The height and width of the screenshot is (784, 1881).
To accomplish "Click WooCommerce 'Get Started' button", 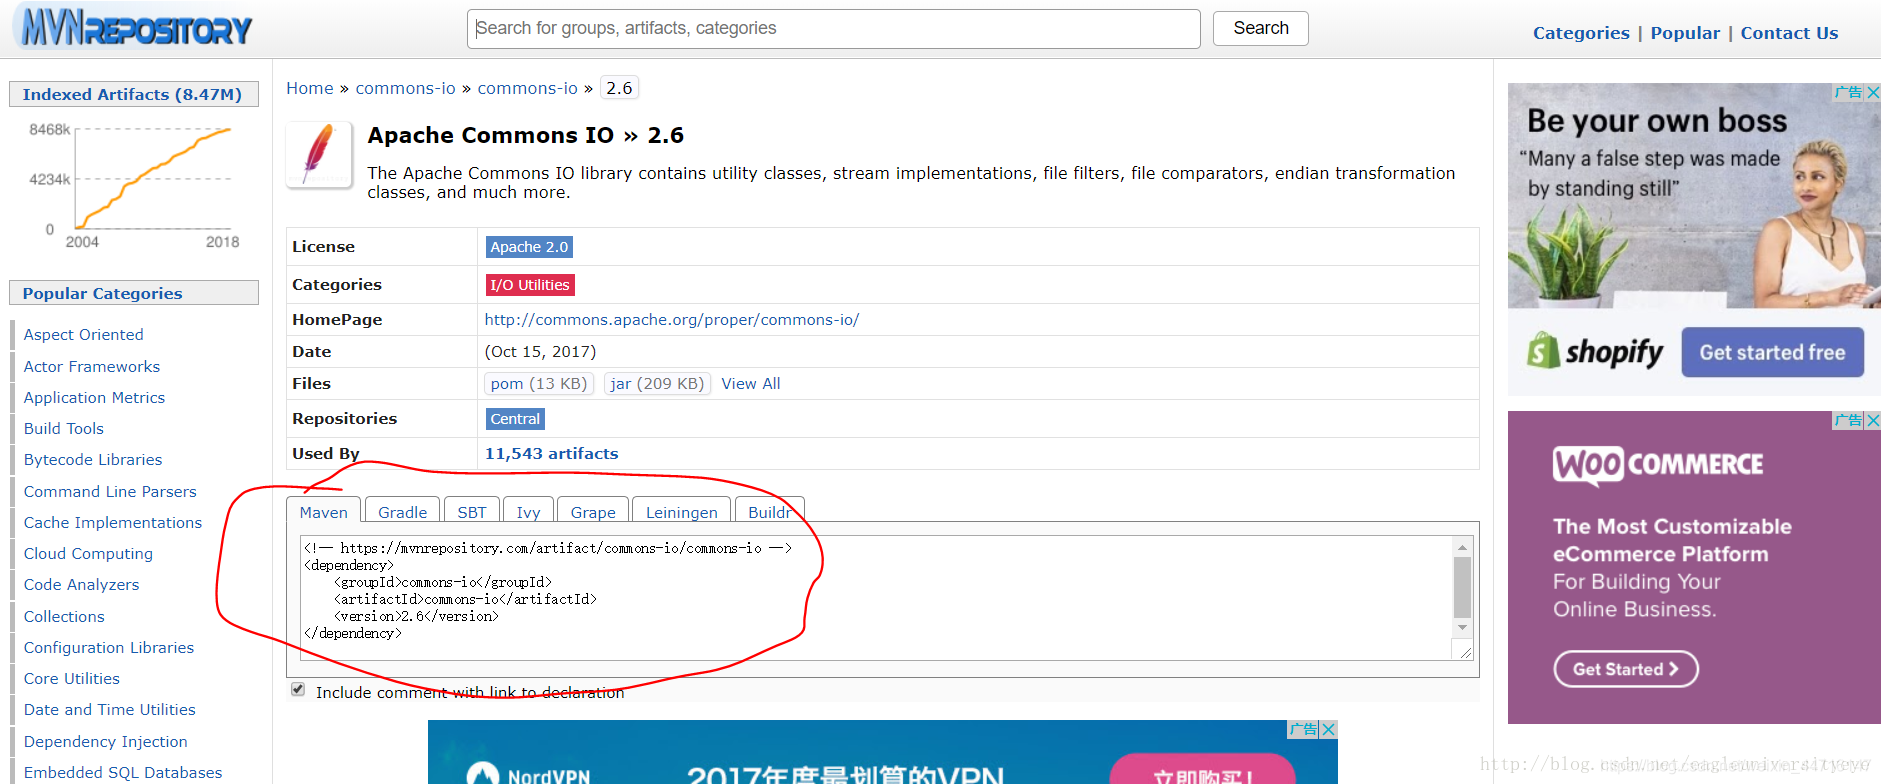I will tap(1626, 669).
